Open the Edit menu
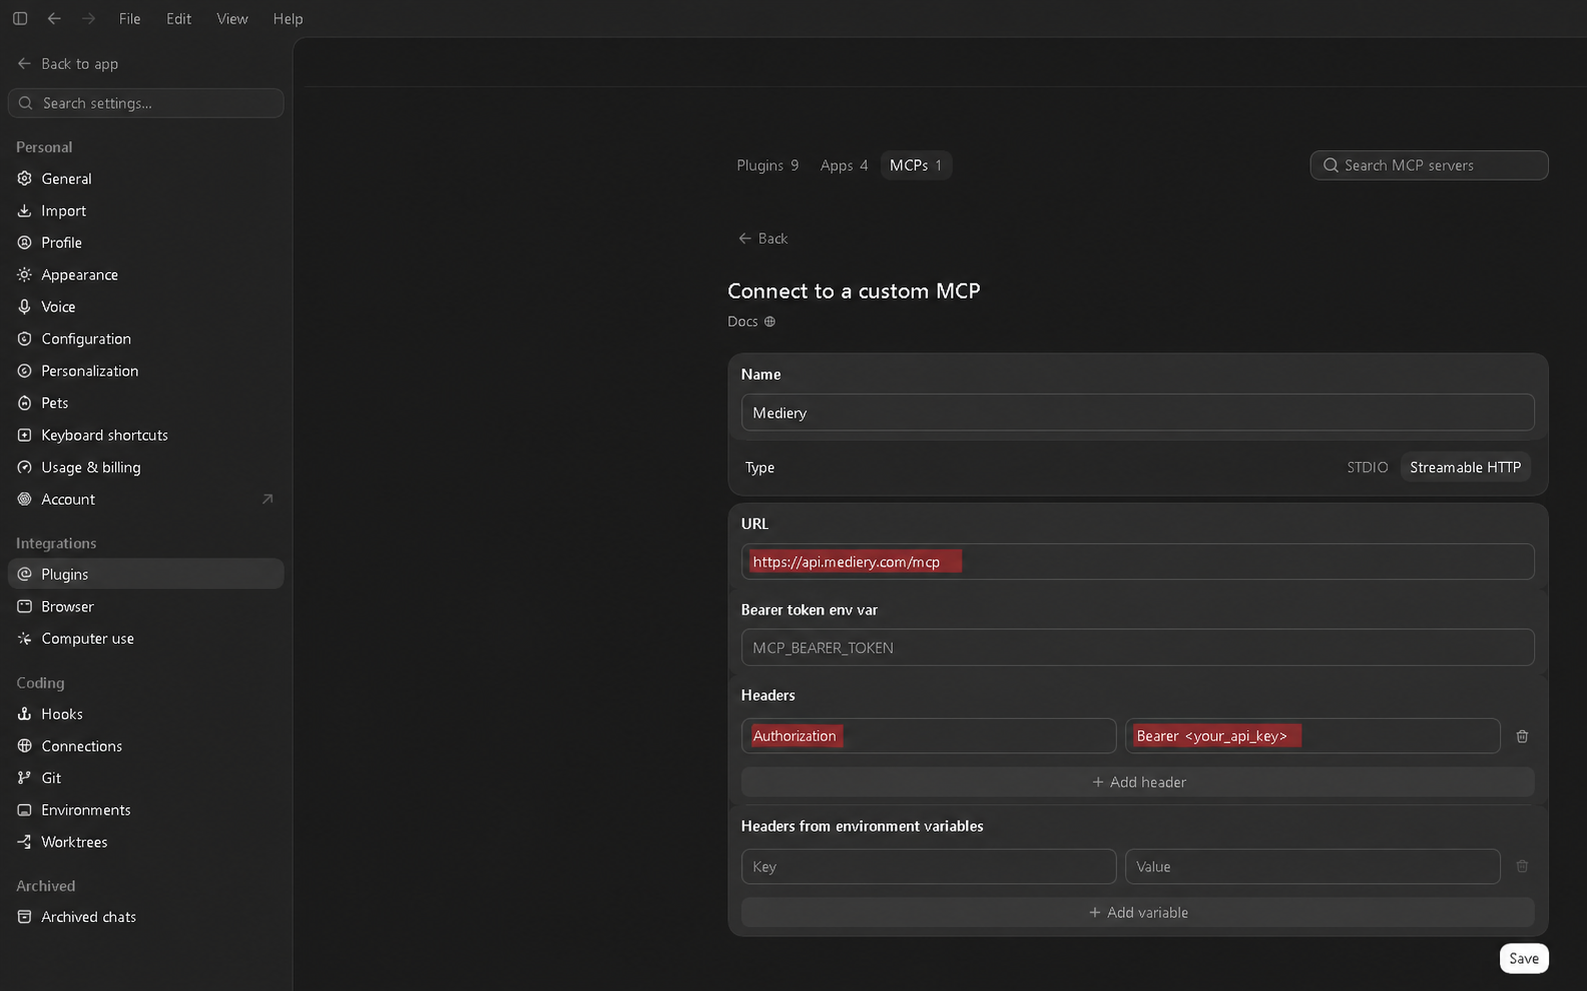This screenshot has height=991, width=1587. 179,19
